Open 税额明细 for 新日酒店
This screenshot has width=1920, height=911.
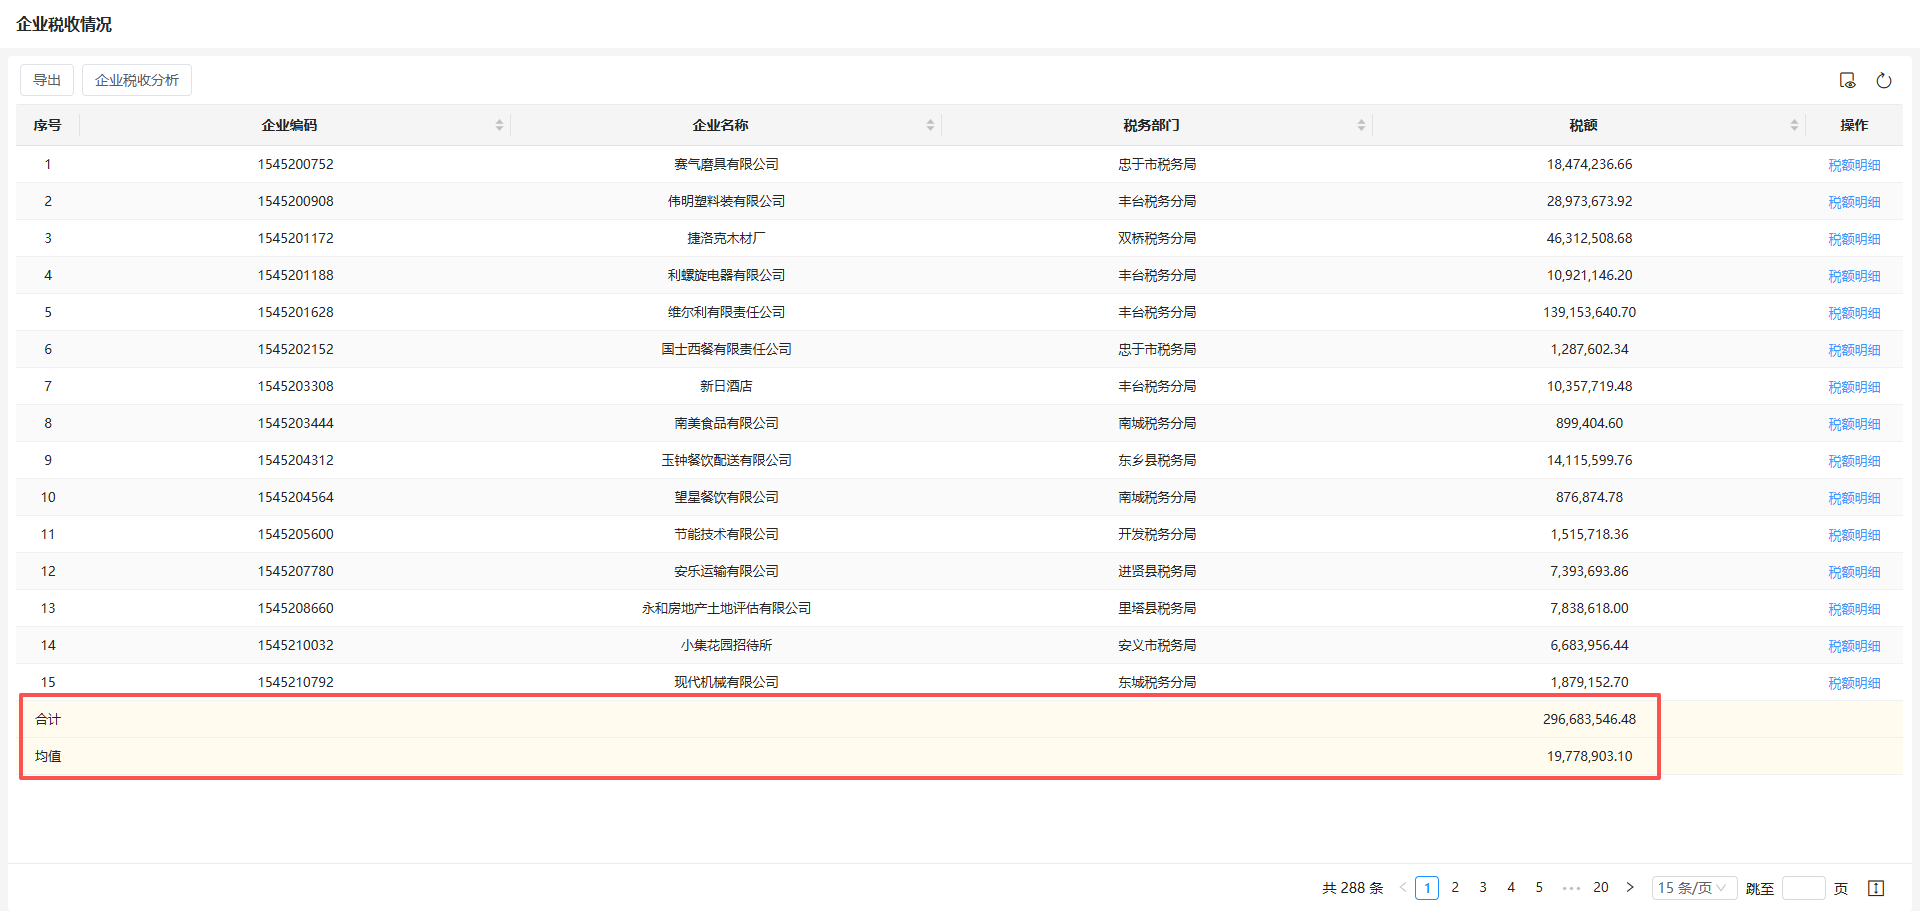click(1854, 387)
